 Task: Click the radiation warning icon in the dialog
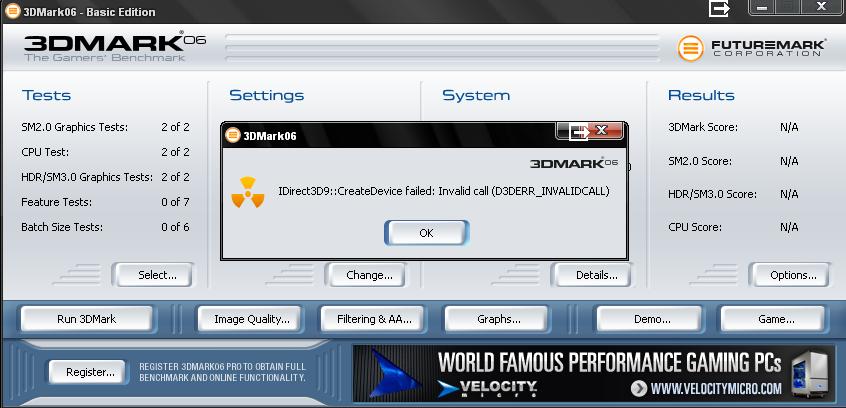(248, 192)
